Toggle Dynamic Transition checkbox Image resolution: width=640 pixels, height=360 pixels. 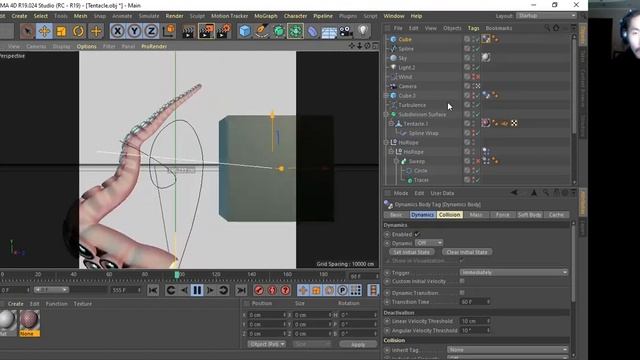coord(462,293)
